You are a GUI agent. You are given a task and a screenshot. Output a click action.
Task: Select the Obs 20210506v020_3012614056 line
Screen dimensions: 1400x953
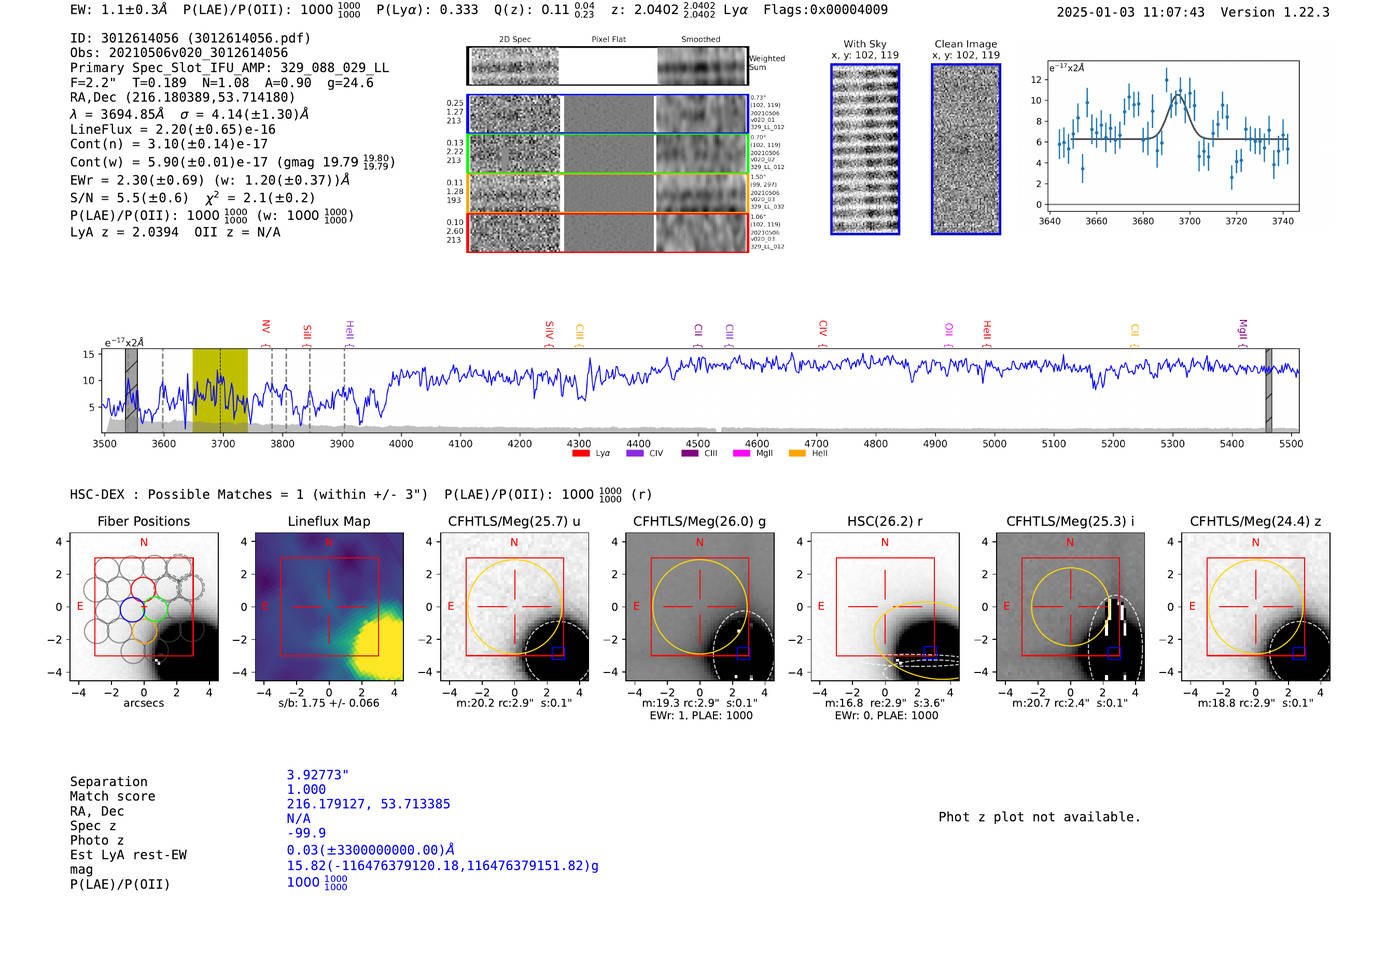click(x=179, y=53)
